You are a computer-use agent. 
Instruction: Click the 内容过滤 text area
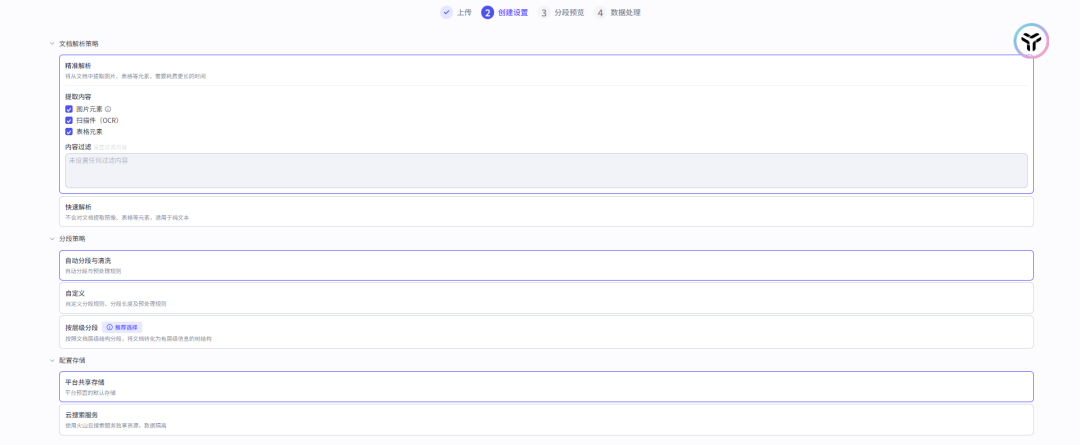(546, 170)
